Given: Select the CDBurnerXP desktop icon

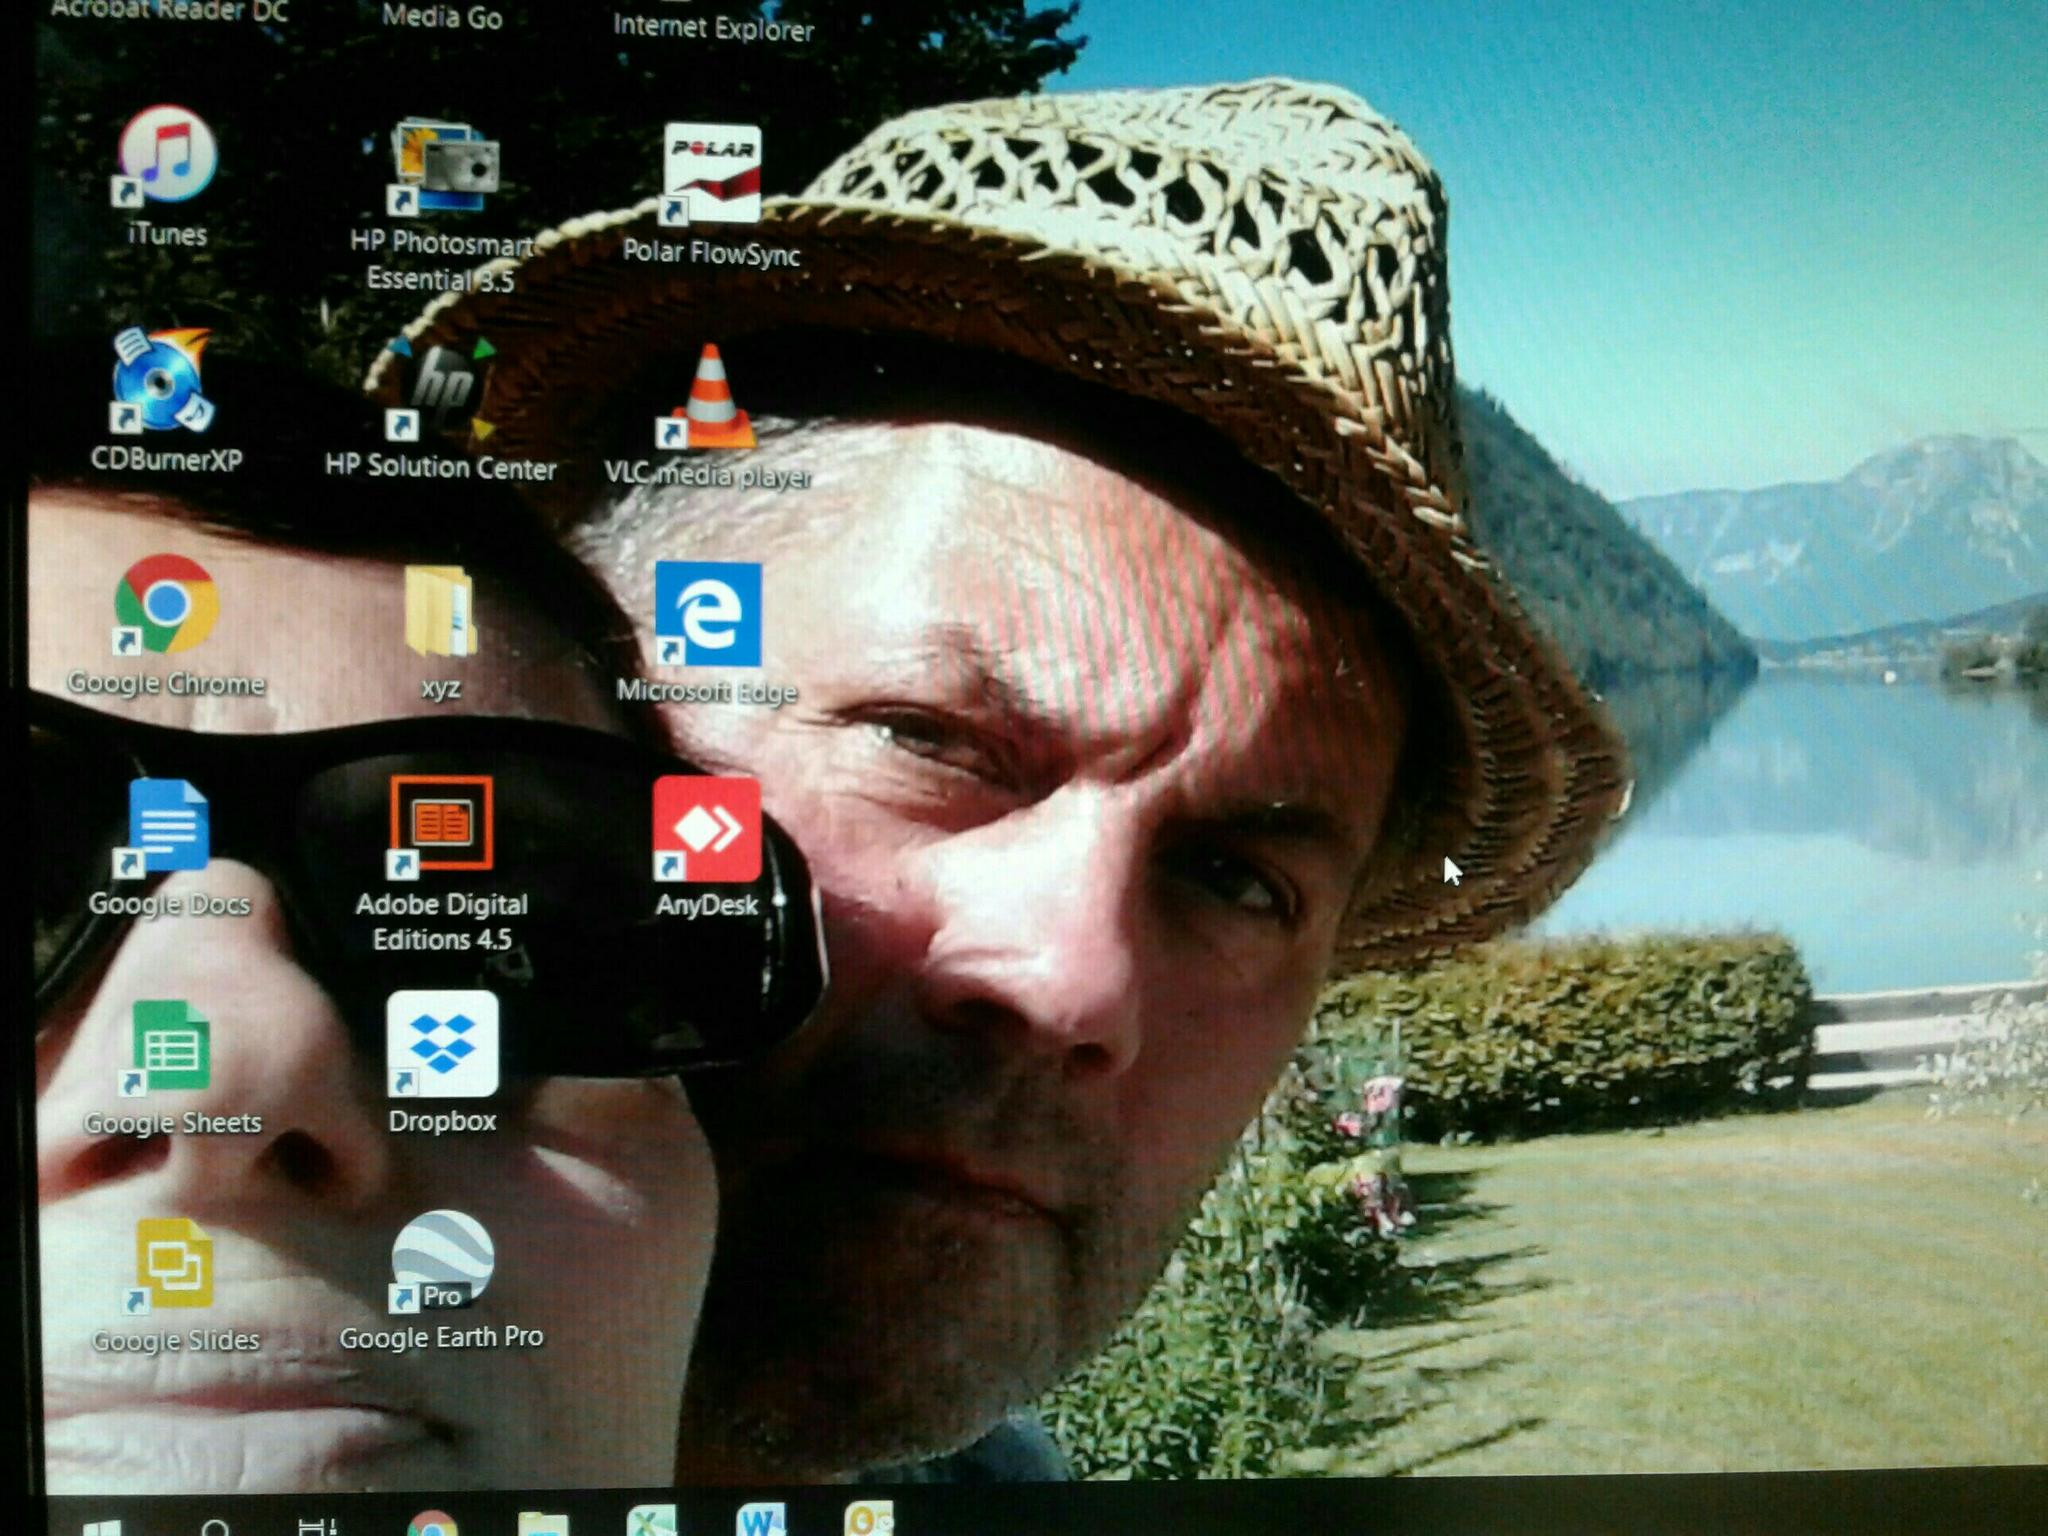Looking at the screenshot, I should coord(164,381).
